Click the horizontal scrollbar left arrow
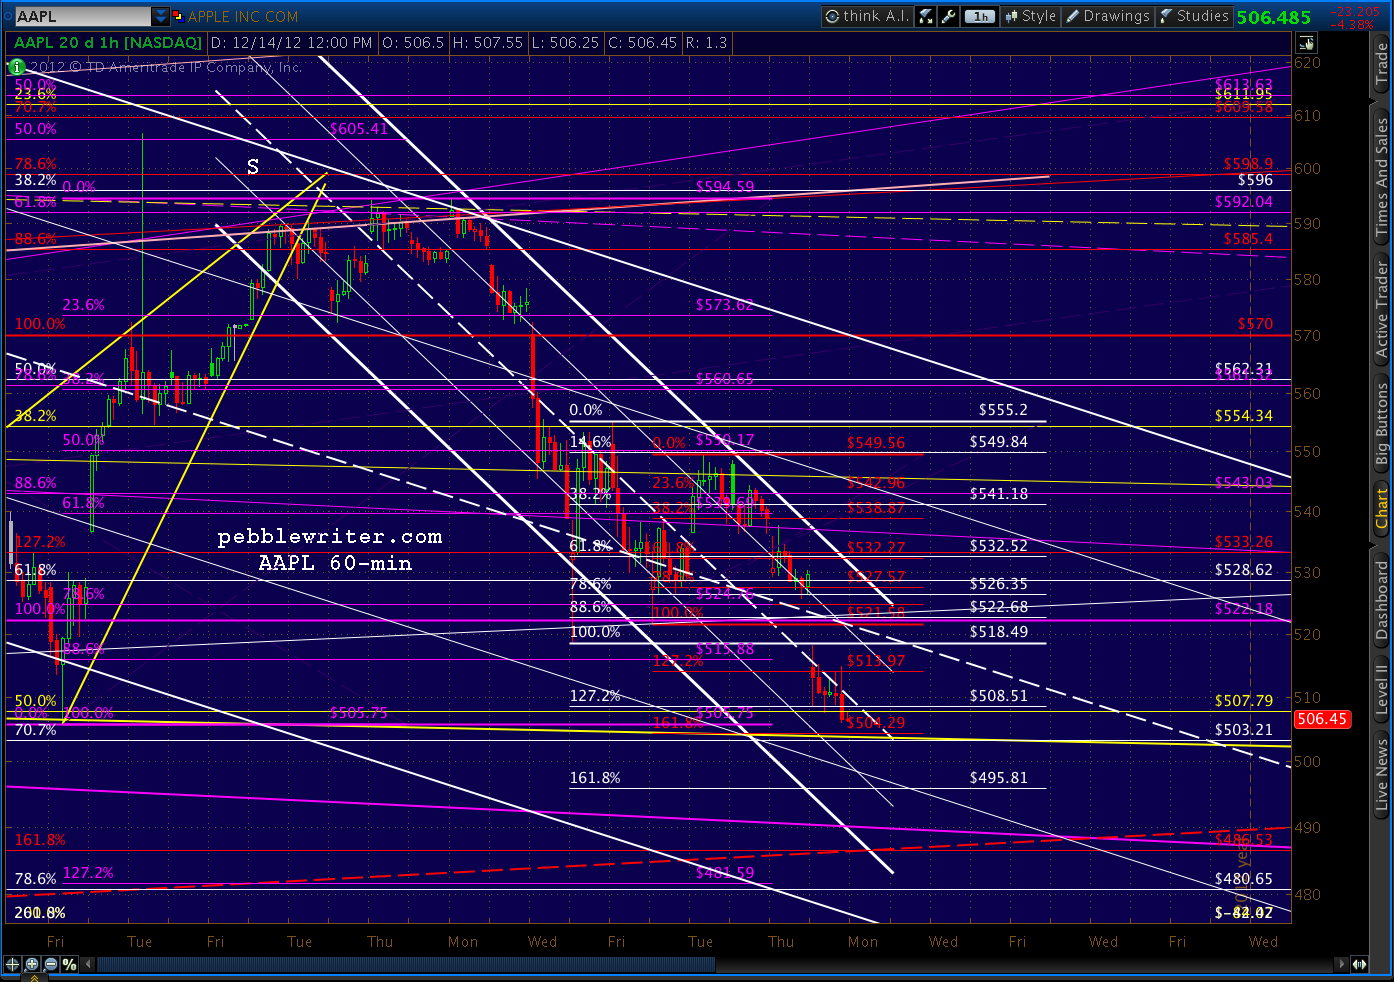Viewport: 1394px width, 982px height. [x=89, y=964]
